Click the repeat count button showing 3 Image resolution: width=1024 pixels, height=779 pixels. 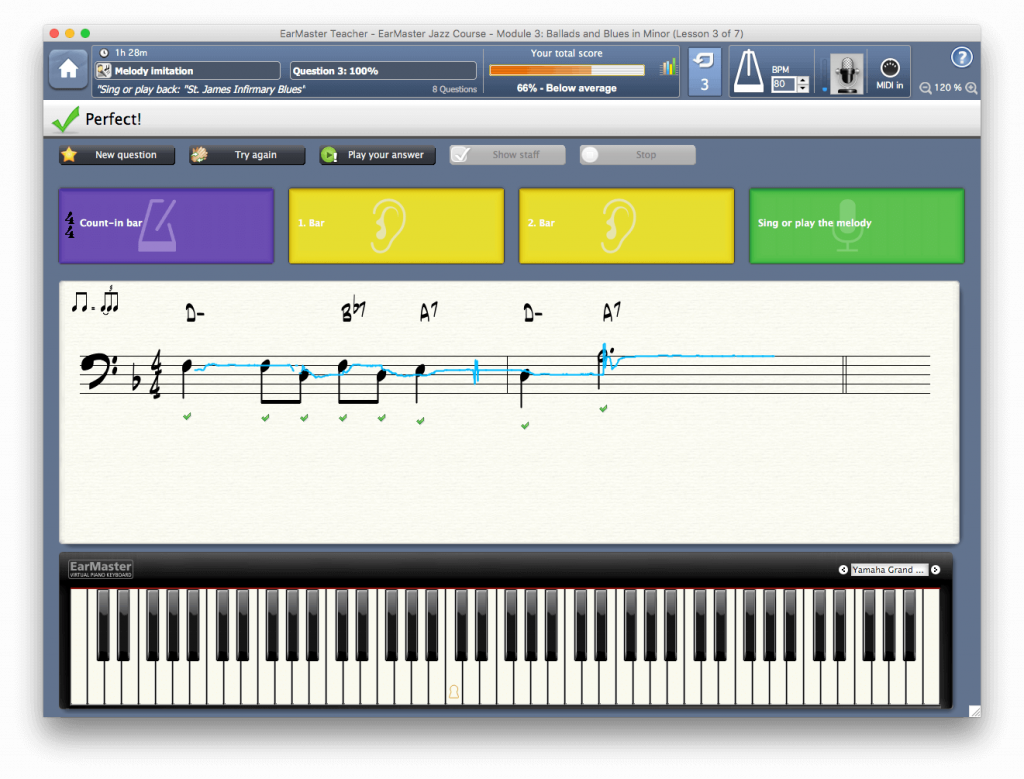click(x=704, y=72)
